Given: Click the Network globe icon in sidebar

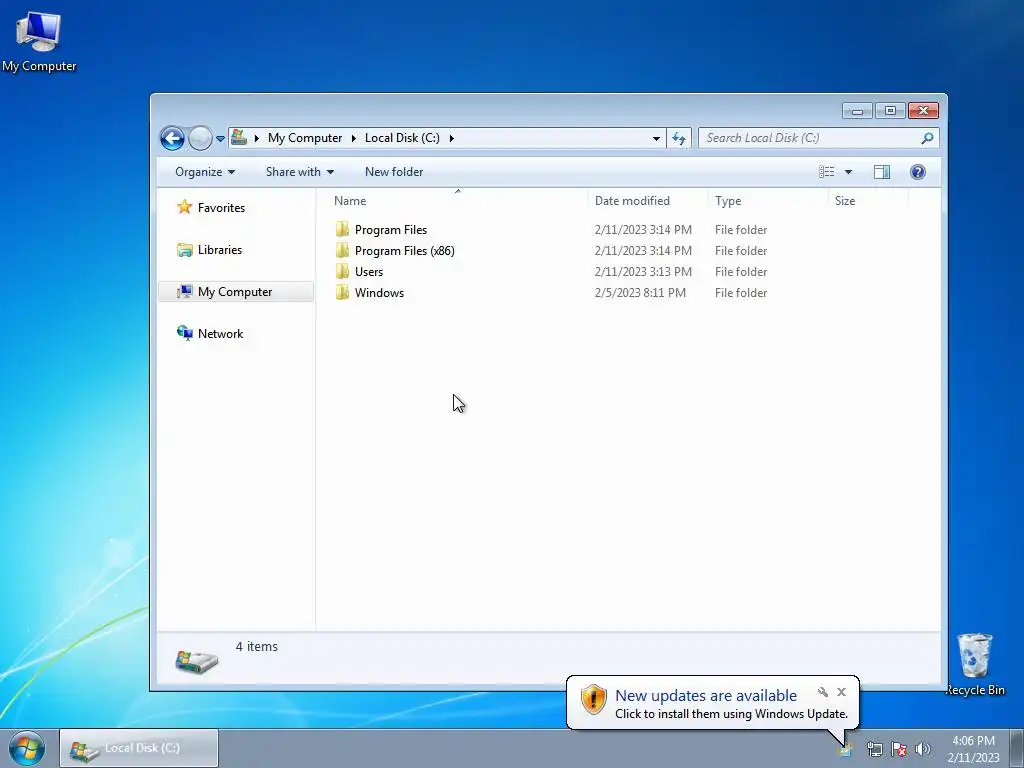Looking at the screenshot, I should (x=185, y=333).
